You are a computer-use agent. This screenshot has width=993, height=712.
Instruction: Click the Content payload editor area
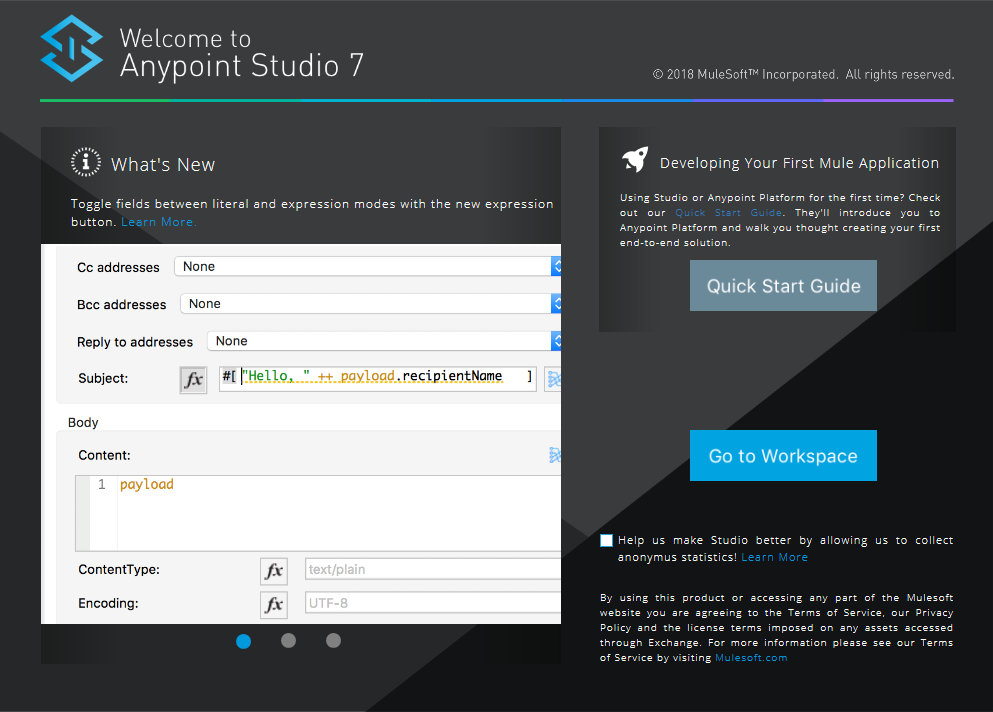point(318,513)
